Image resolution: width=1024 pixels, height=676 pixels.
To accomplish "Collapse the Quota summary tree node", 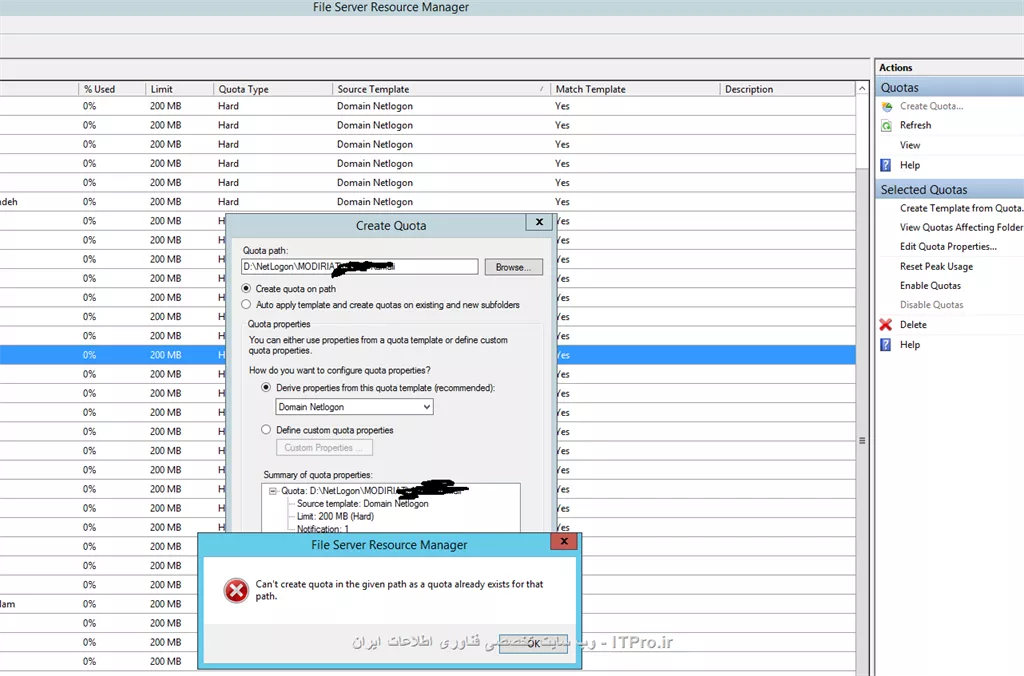I will 273,491.
